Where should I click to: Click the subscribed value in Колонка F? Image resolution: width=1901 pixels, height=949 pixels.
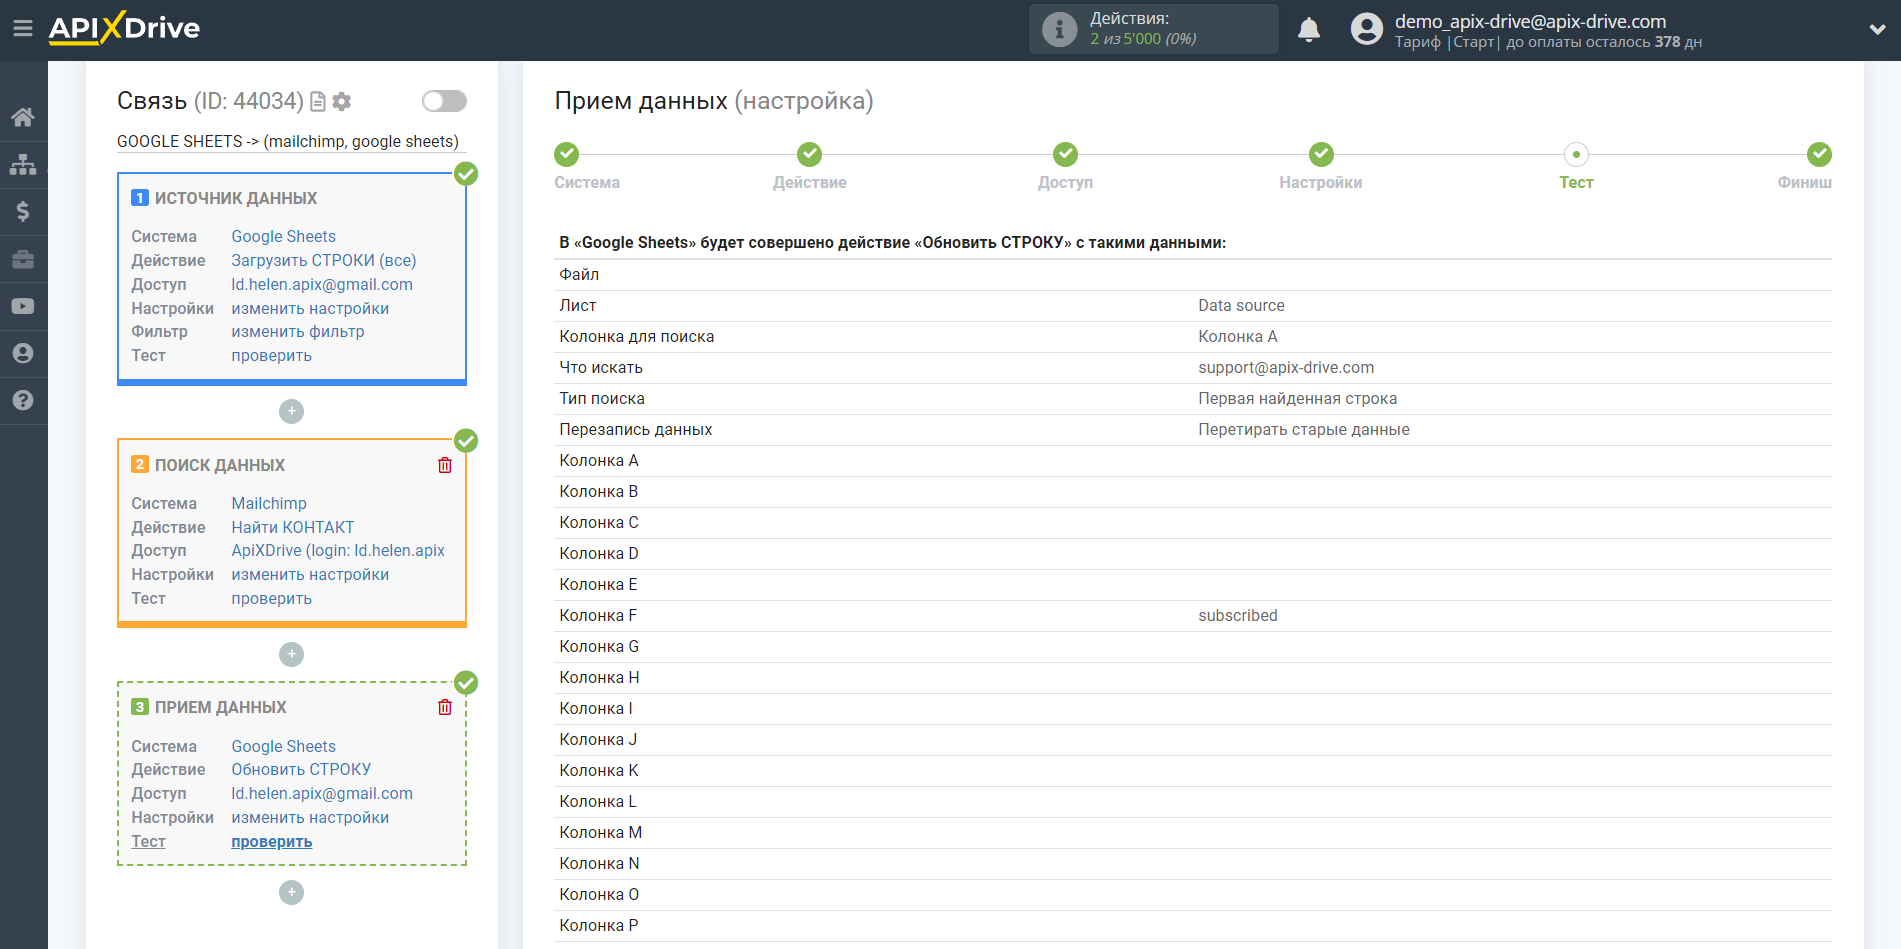point(1238,615)
